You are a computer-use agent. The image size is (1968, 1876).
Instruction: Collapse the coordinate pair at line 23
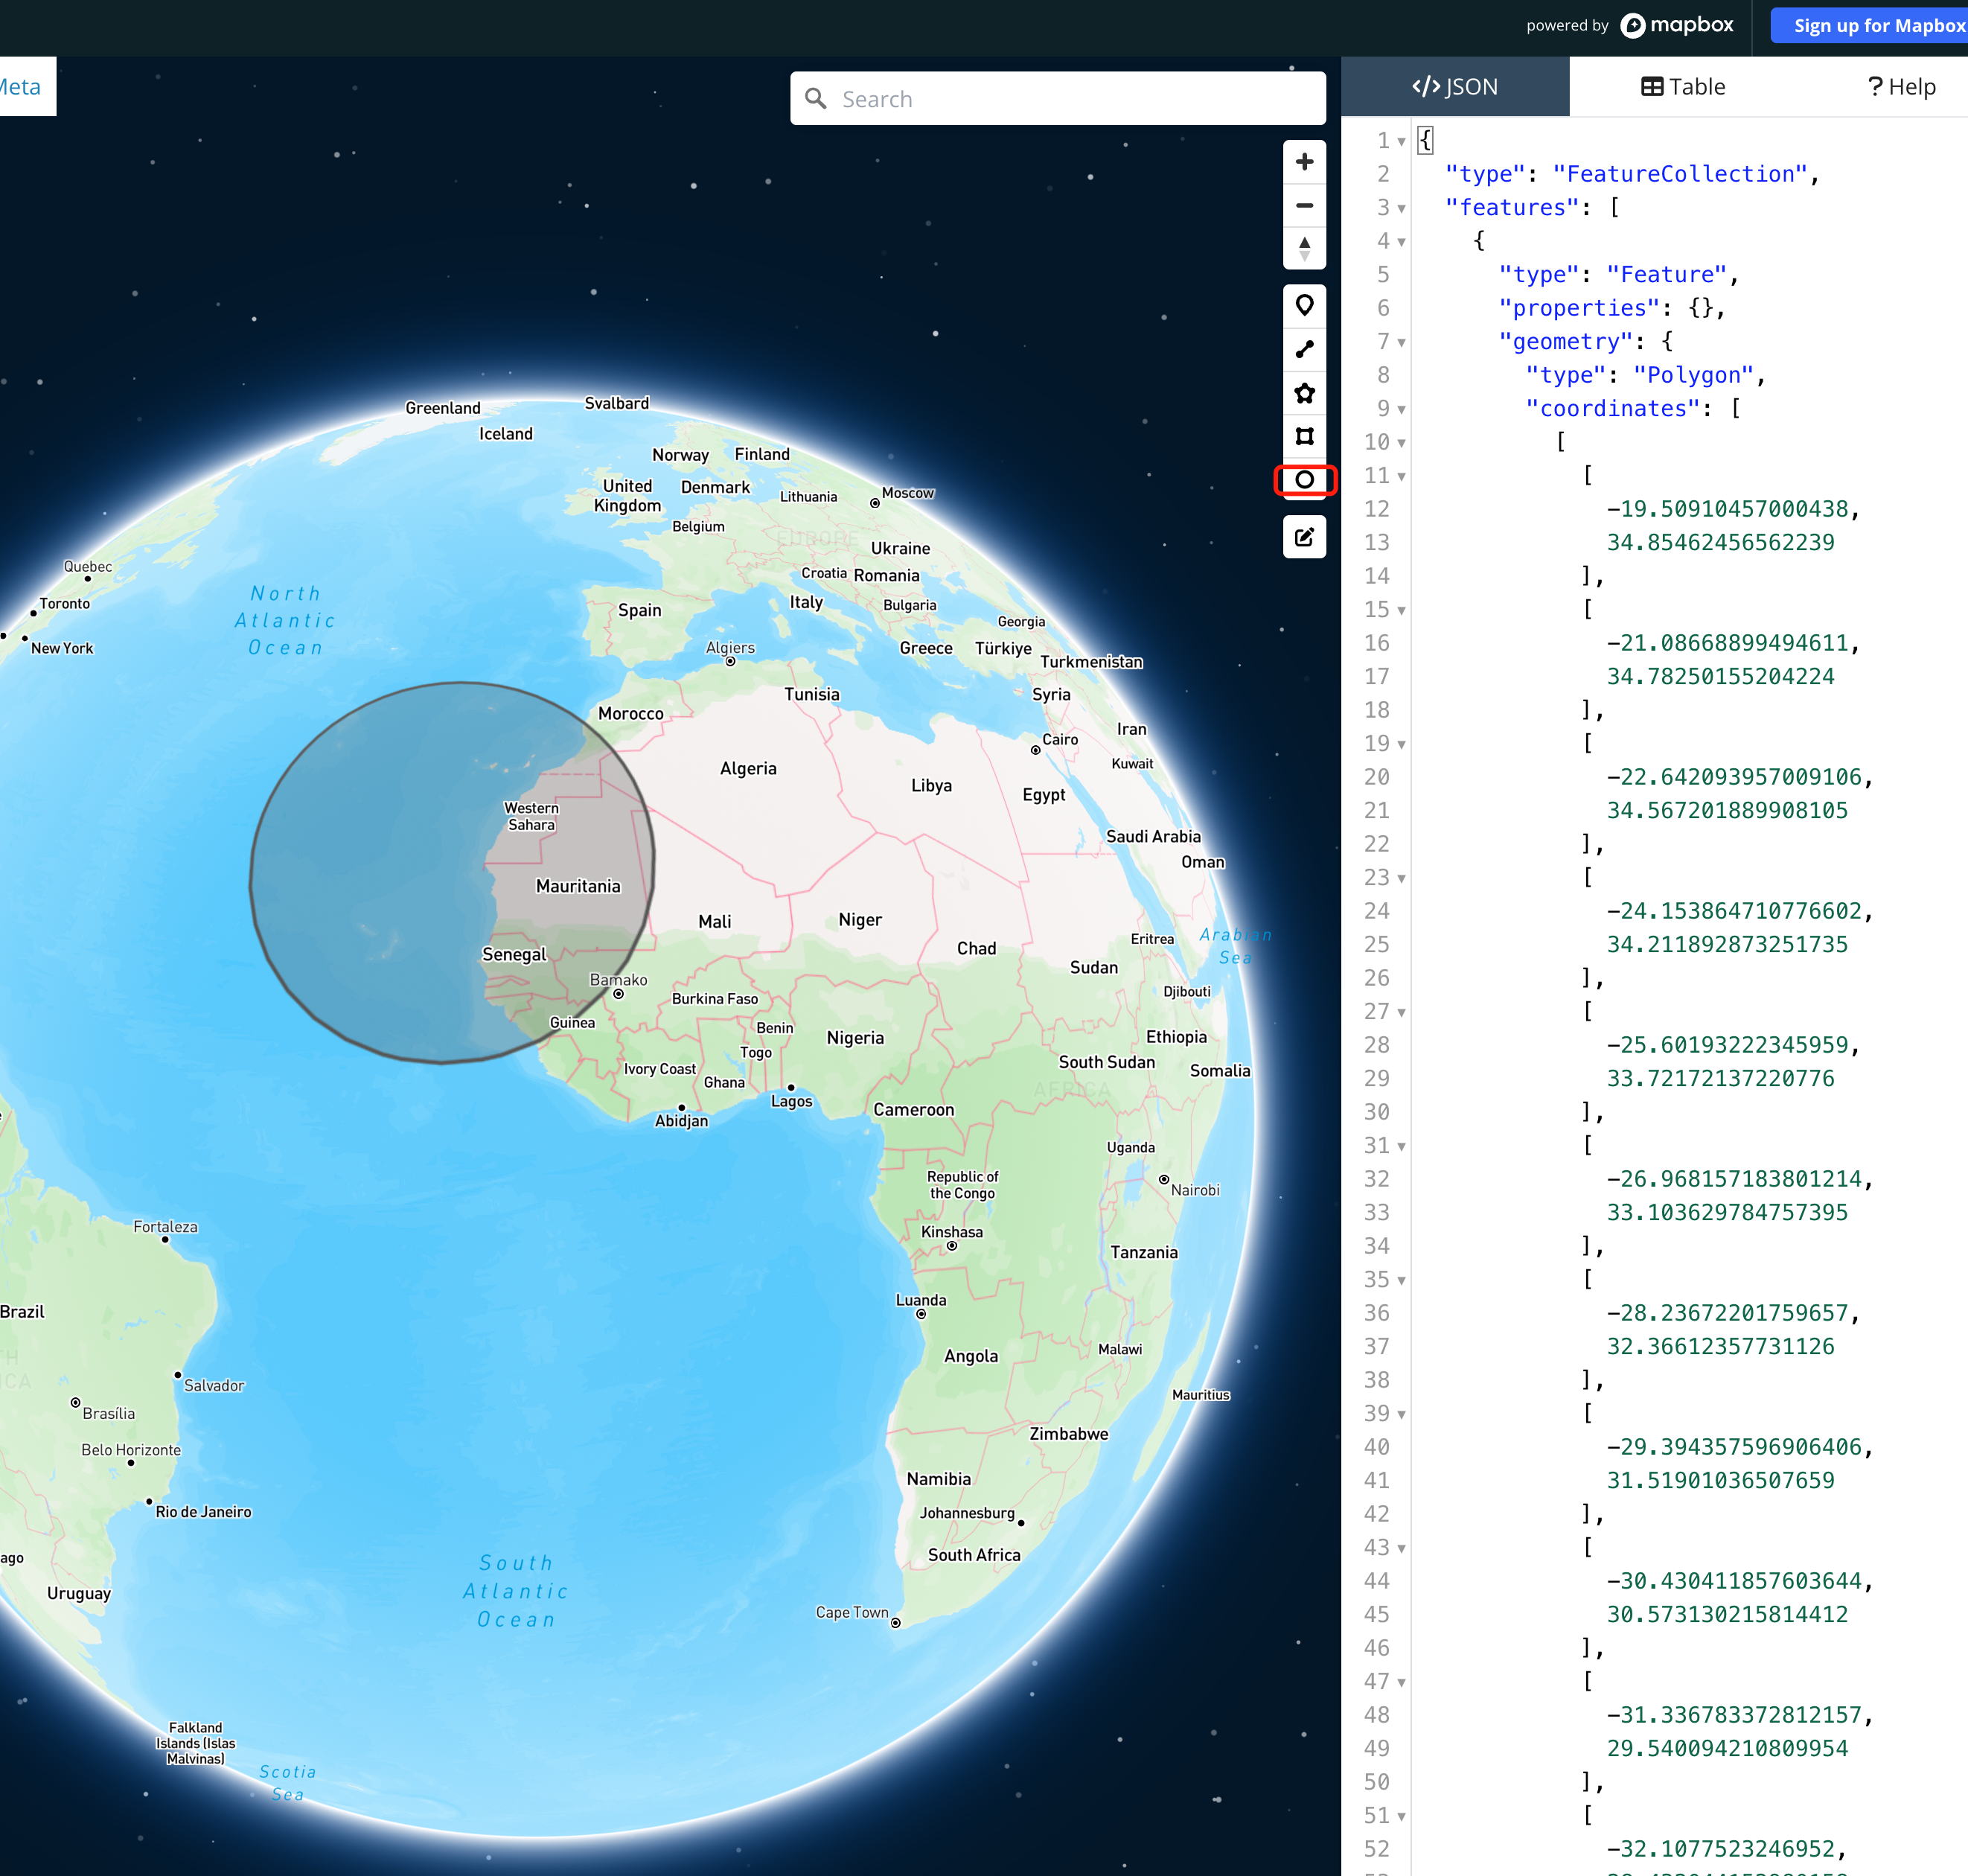coord(1401,878)
